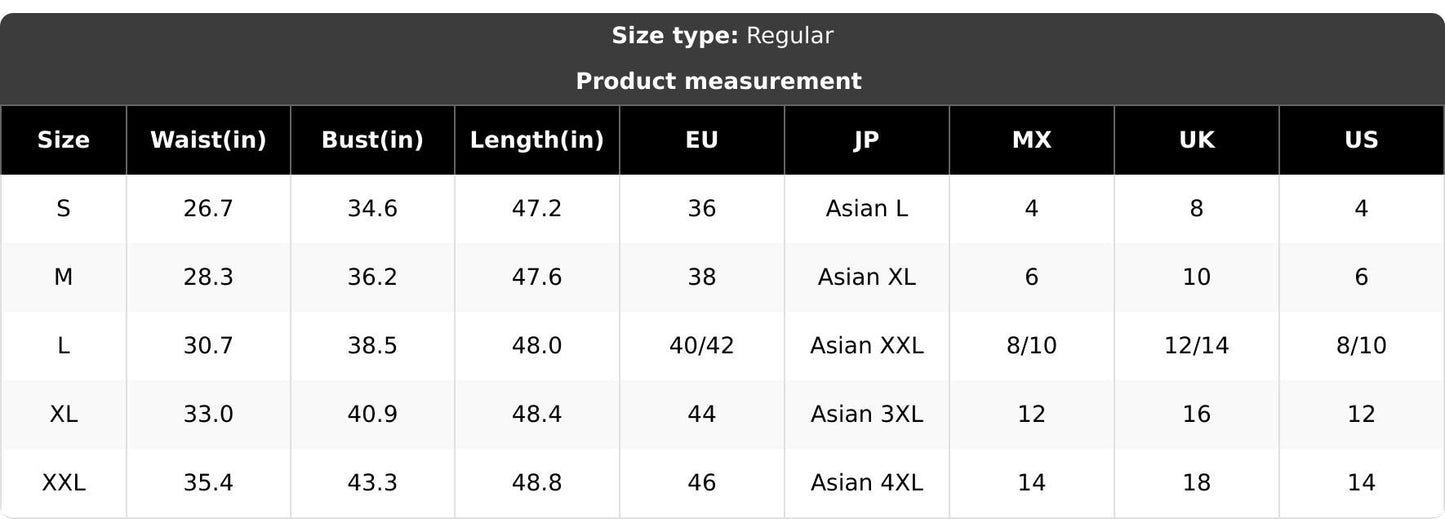Click the EU column header

pyautogui.click(x=702, y=140)
